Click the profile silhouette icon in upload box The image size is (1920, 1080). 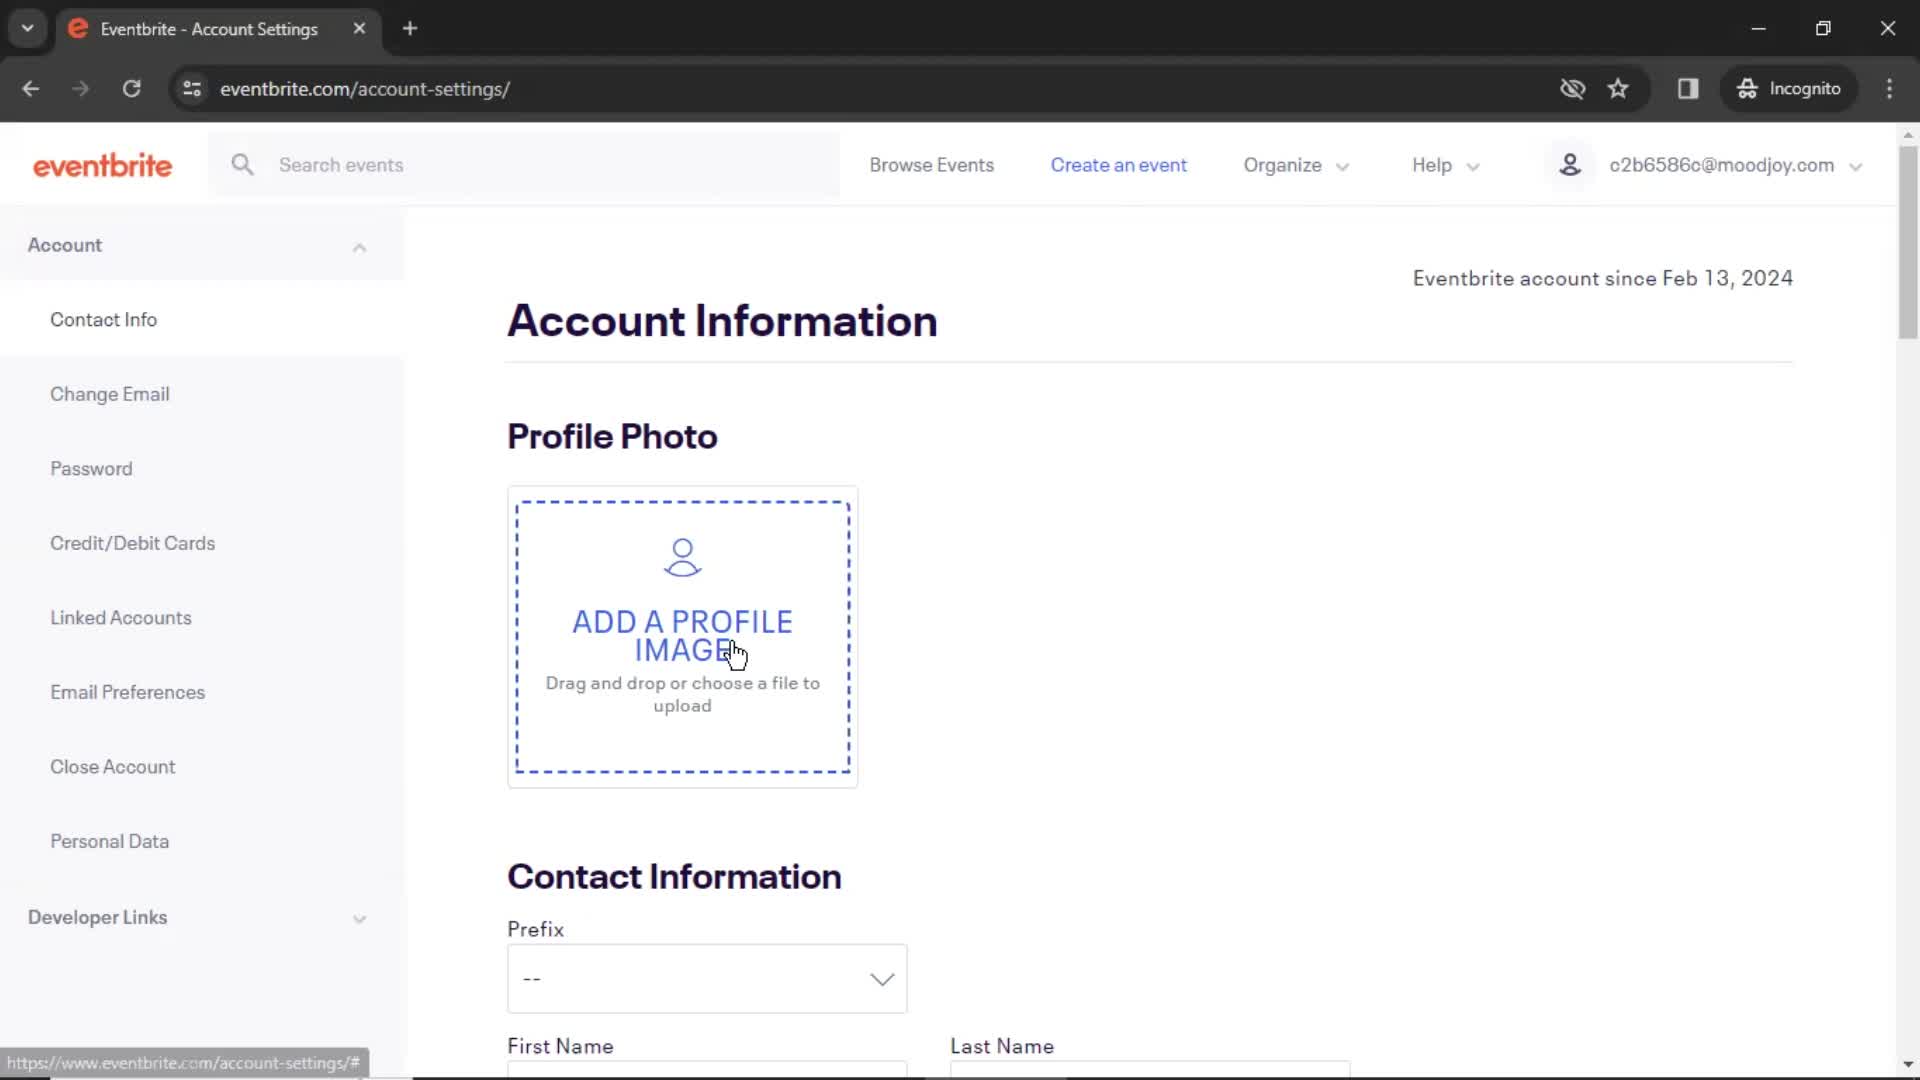[683, 558]
